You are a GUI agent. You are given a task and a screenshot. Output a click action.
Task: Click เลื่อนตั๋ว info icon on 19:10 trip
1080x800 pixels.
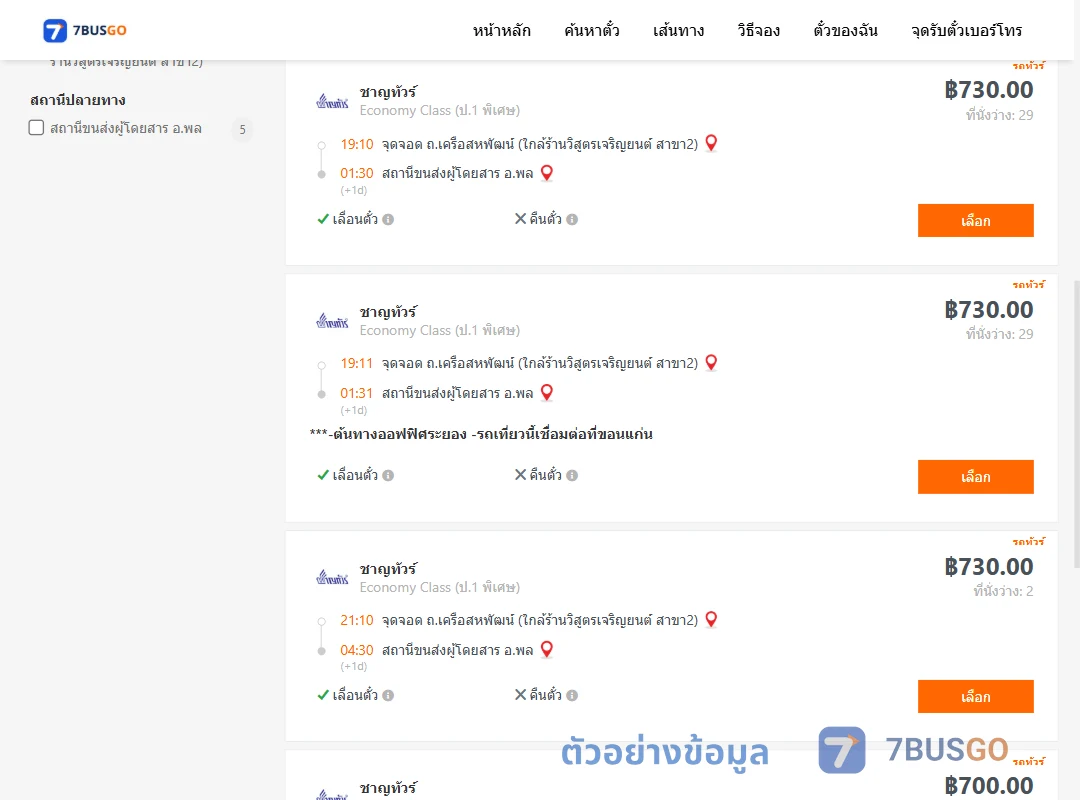(388, 220)
